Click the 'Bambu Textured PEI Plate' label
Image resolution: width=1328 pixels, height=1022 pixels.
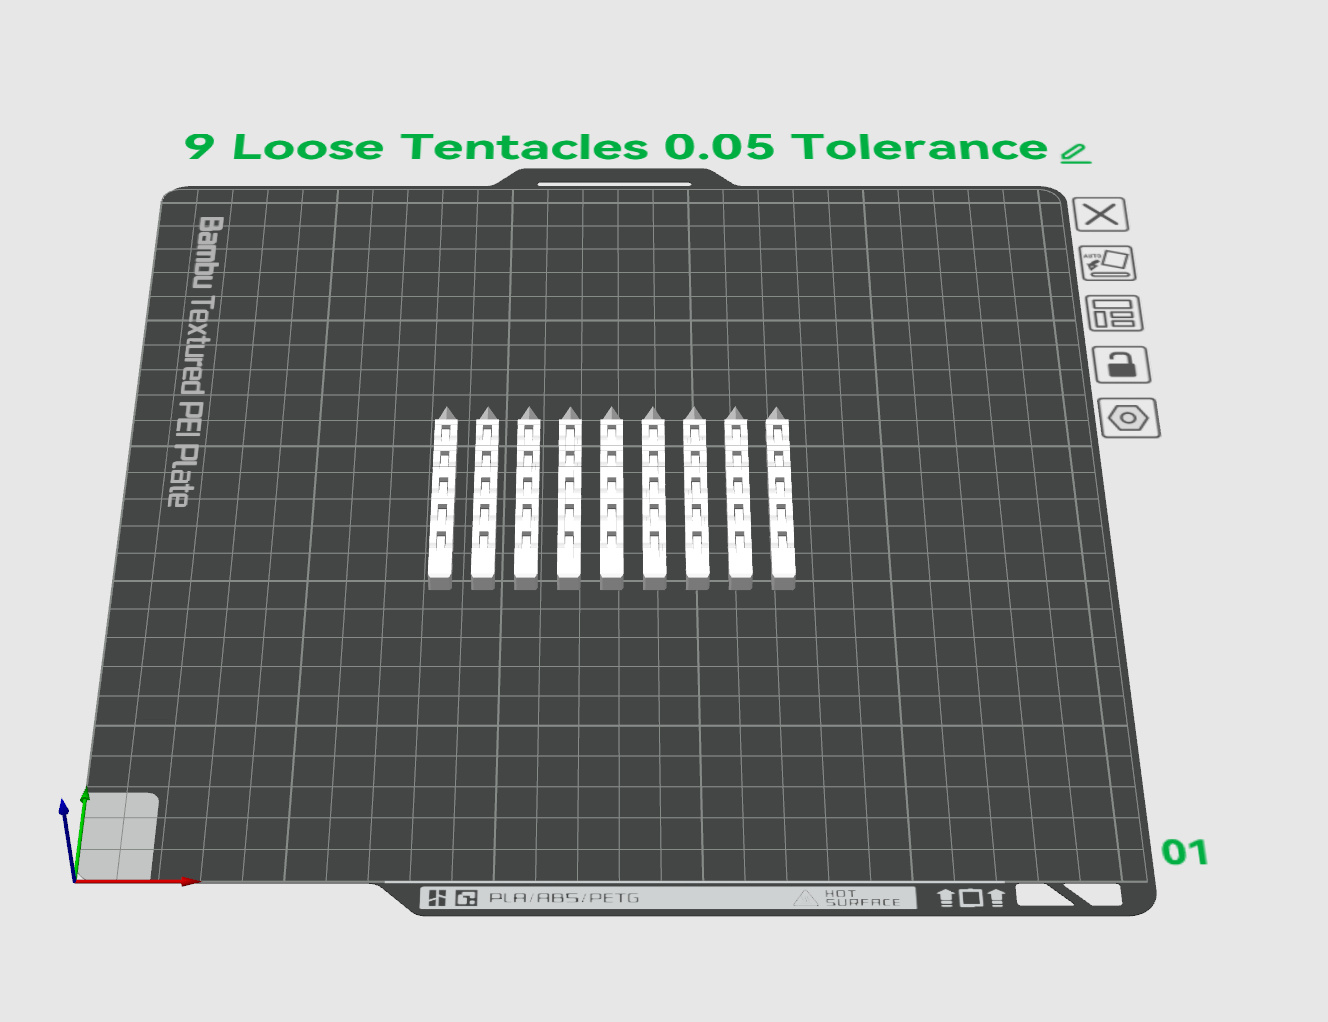click(x=195, y=361)
